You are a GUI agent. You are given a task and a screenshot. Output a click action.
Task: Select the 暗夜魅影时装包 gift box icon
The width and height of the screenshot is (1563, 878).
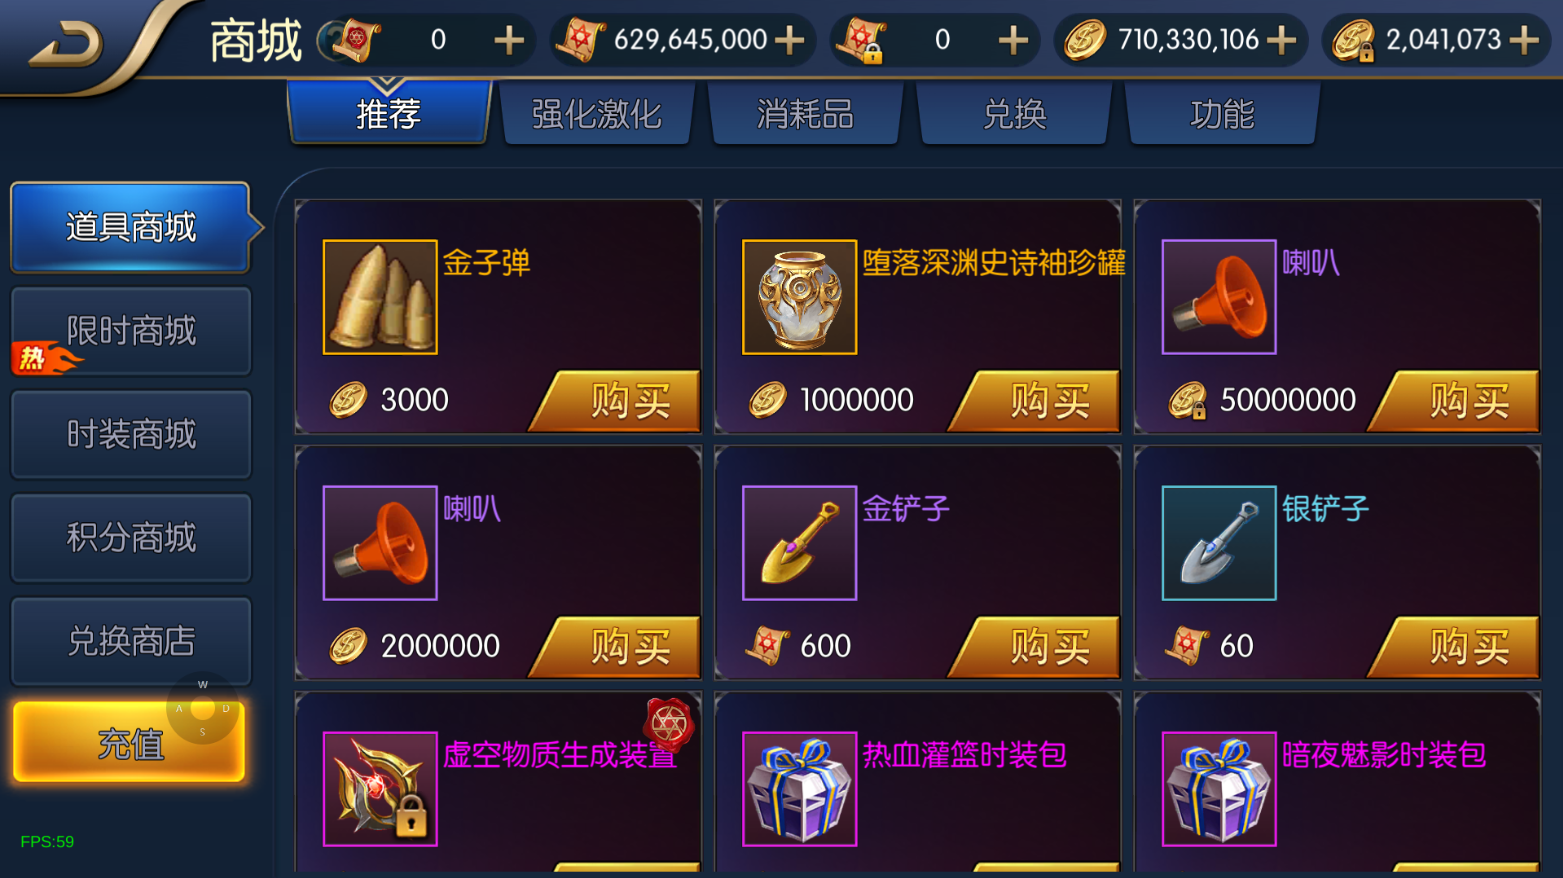tap(1219, 789)
